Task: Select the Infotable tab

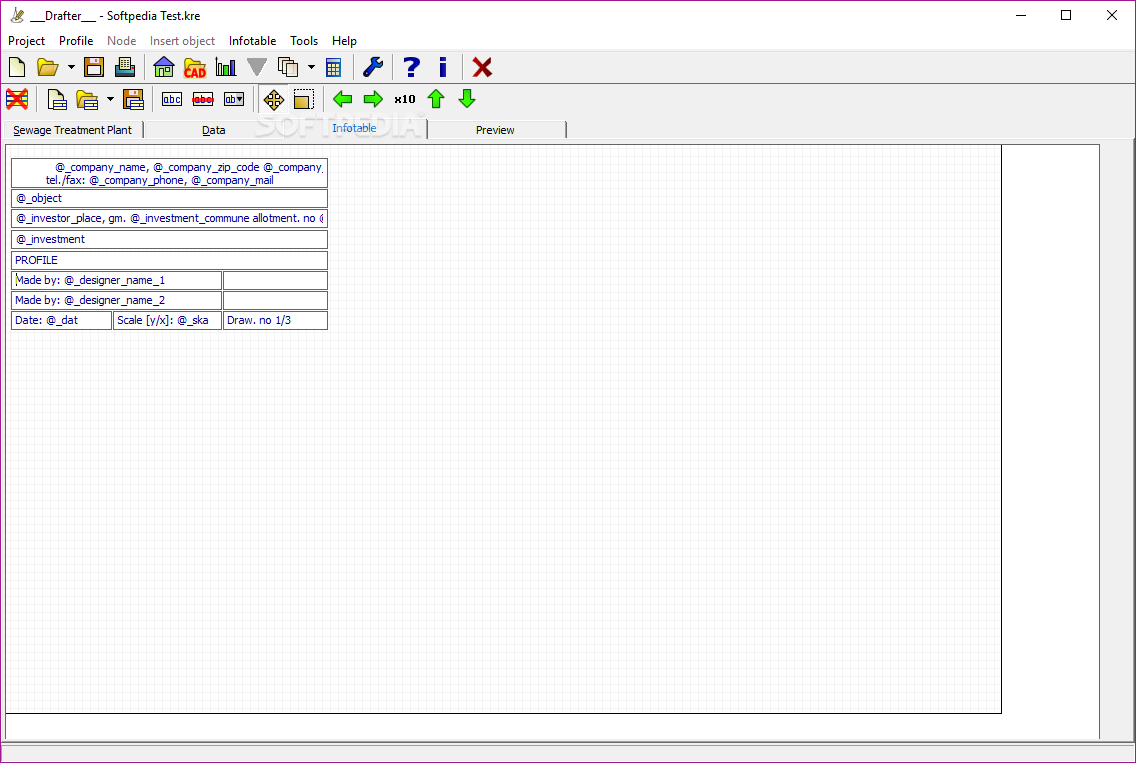Action: coord(354,128)
